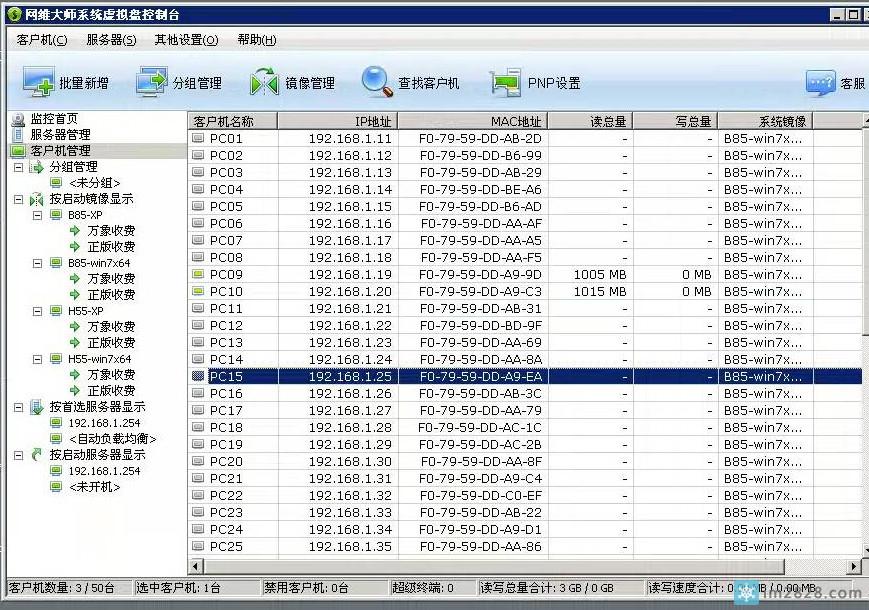Screen dimensions: 869x610
Task: Open the 客户机(C) menu
Action: point(42,40)
